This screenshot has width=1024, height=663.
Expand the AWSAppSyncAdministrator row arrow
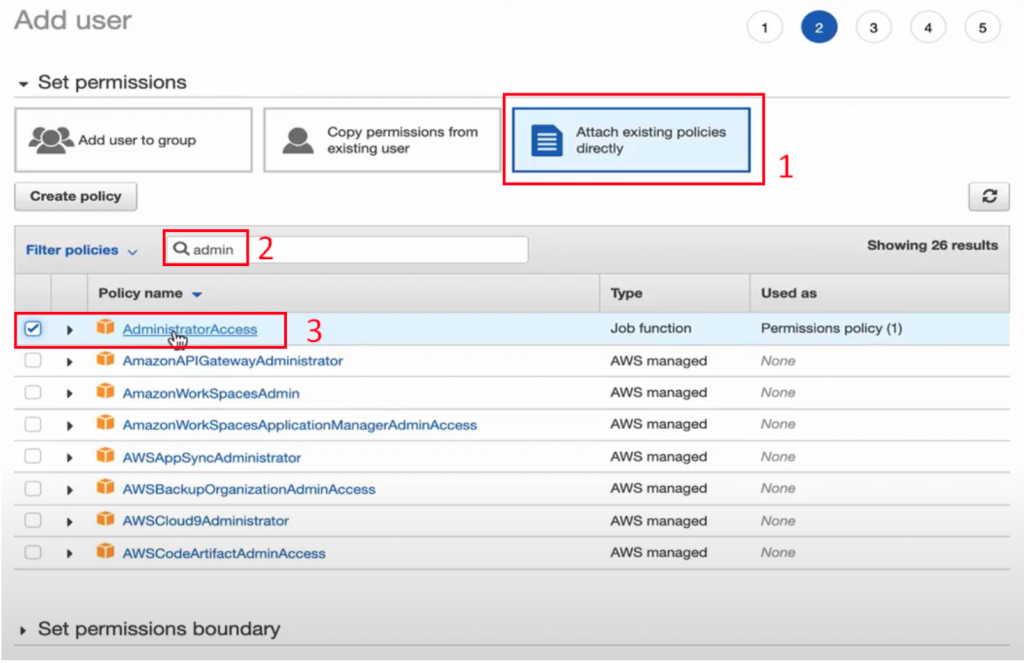tap(69, 458)
